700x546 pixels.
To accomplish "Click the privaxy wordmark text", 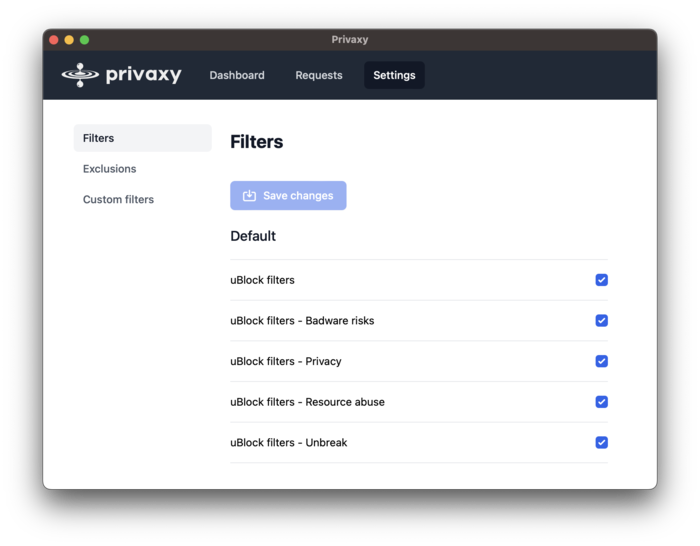I will (143, 75).
